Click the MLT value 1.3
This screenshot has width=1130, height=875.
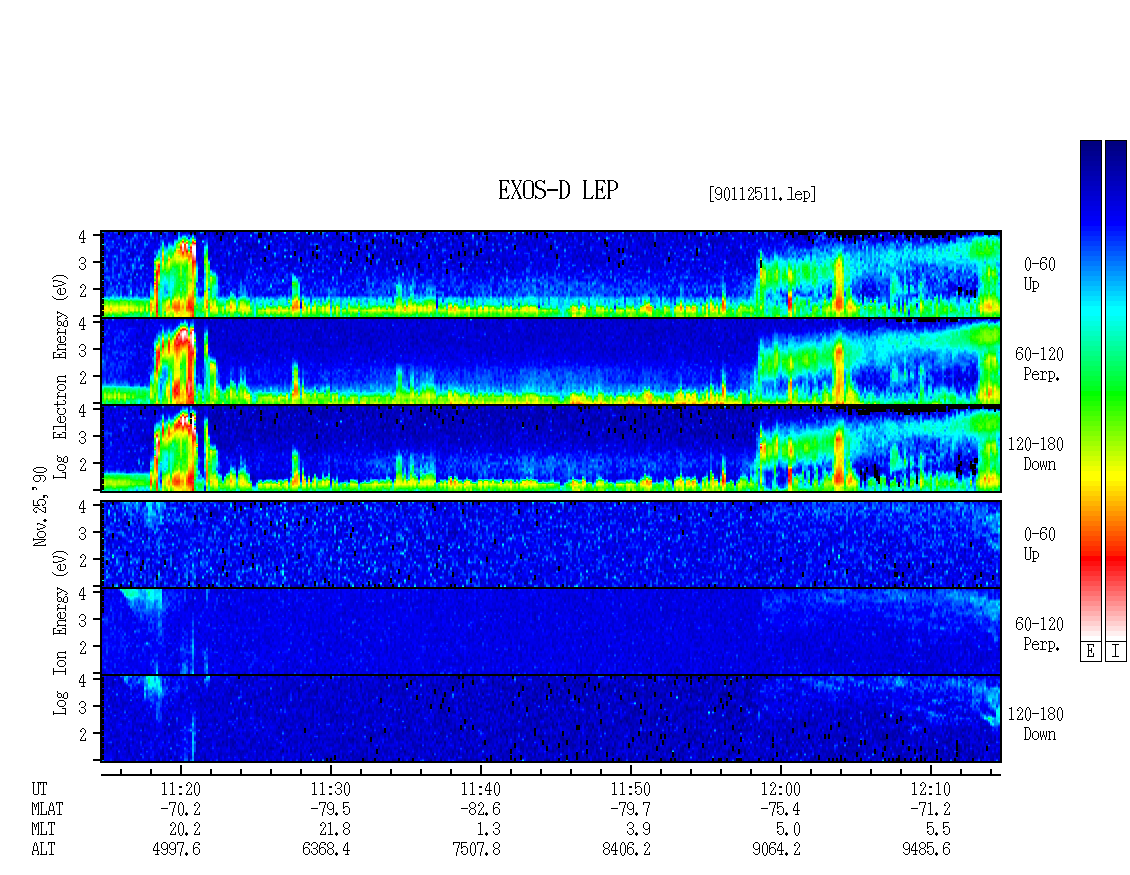[x=489, y=830]
